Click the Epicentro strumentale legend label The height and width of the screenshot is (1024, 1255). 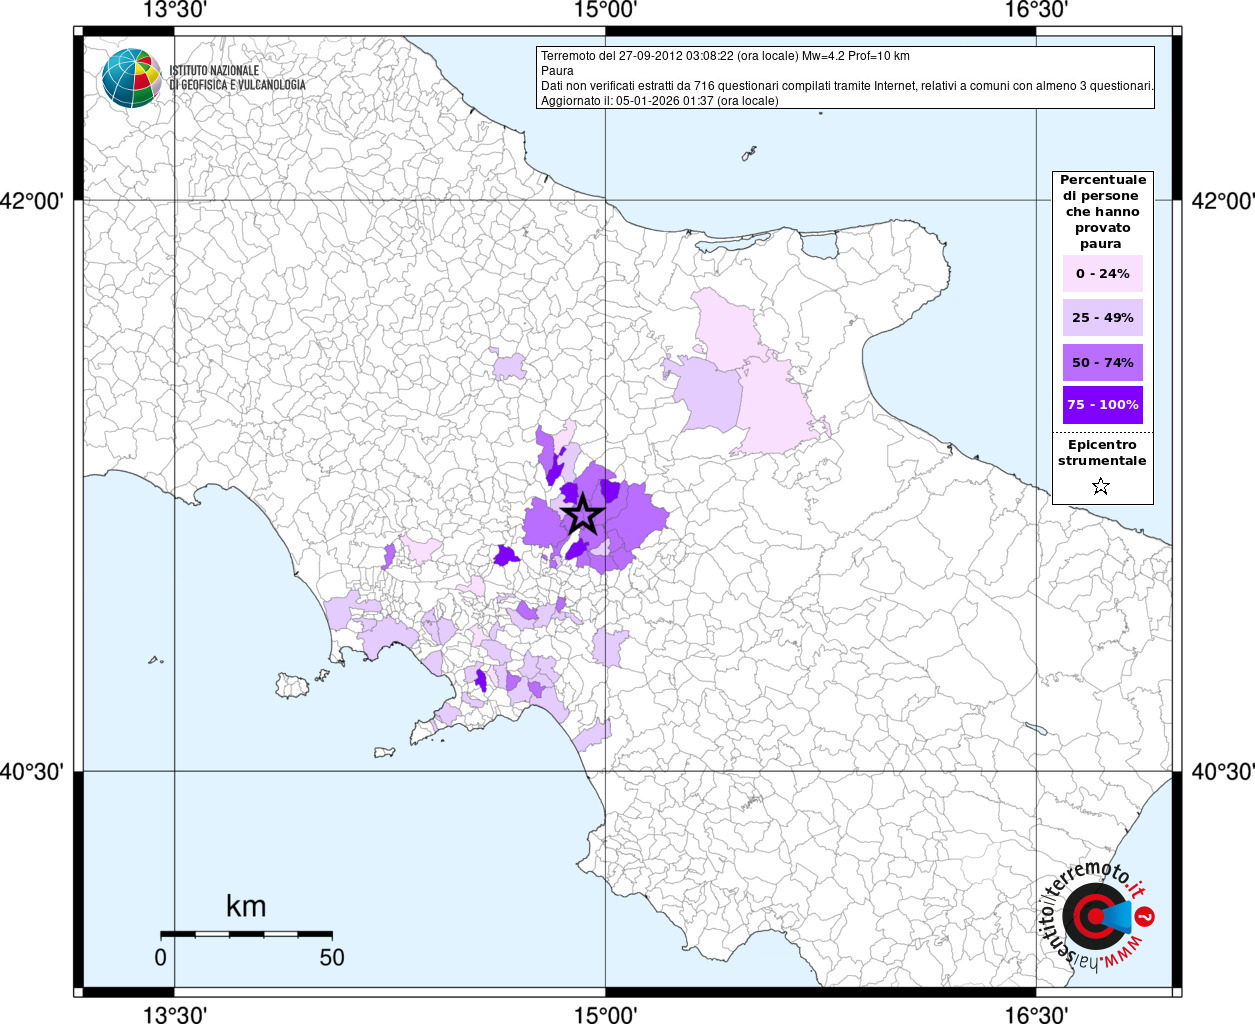point(1102,453)
